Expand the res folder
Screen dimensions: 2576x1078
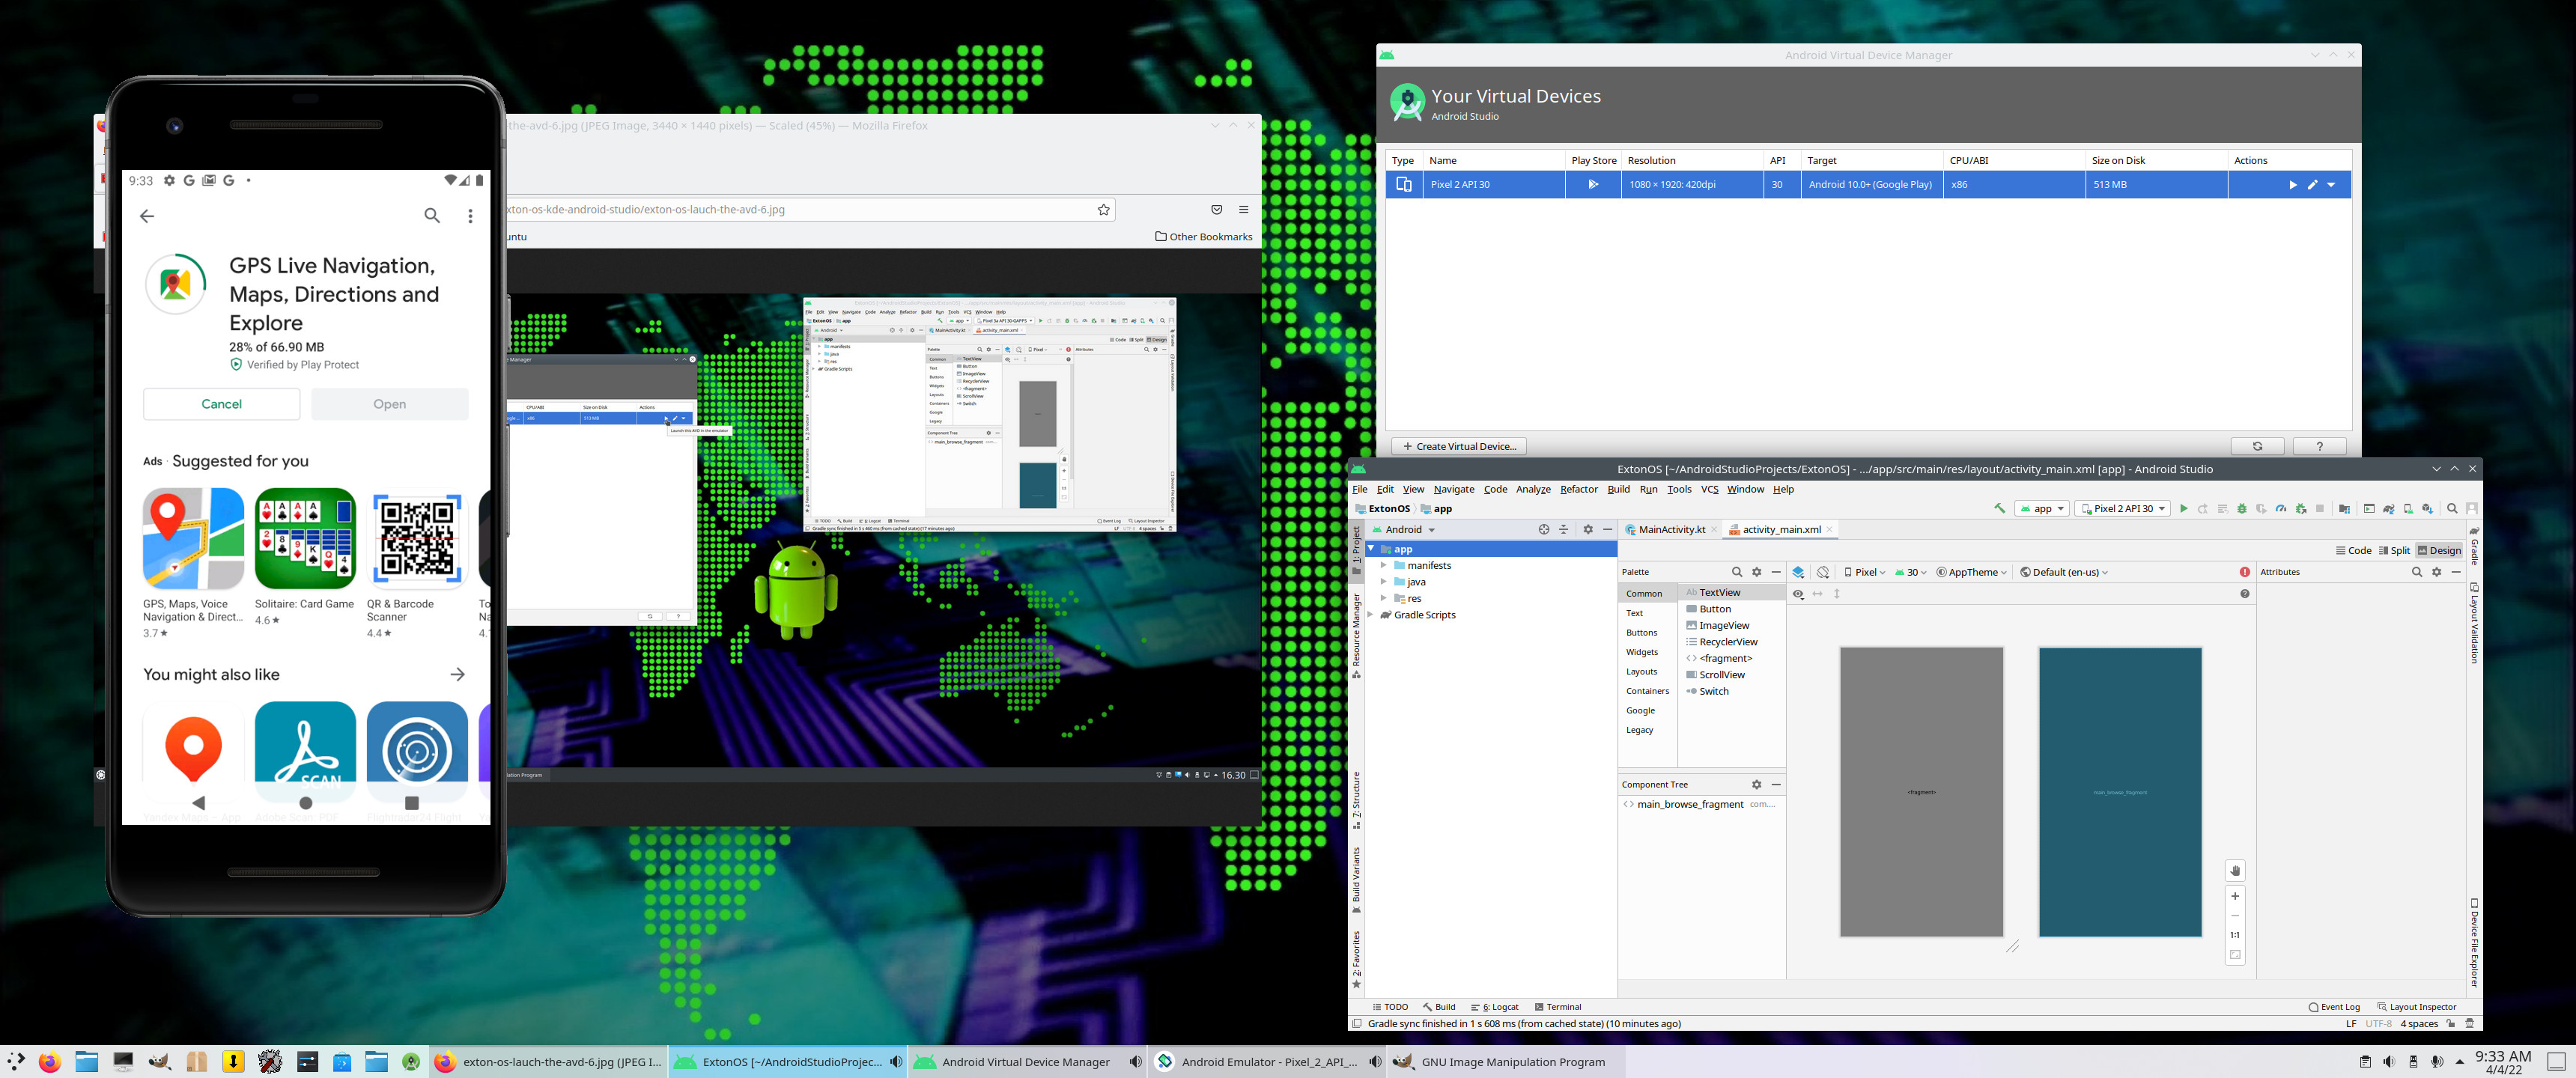coord(1384,599)
